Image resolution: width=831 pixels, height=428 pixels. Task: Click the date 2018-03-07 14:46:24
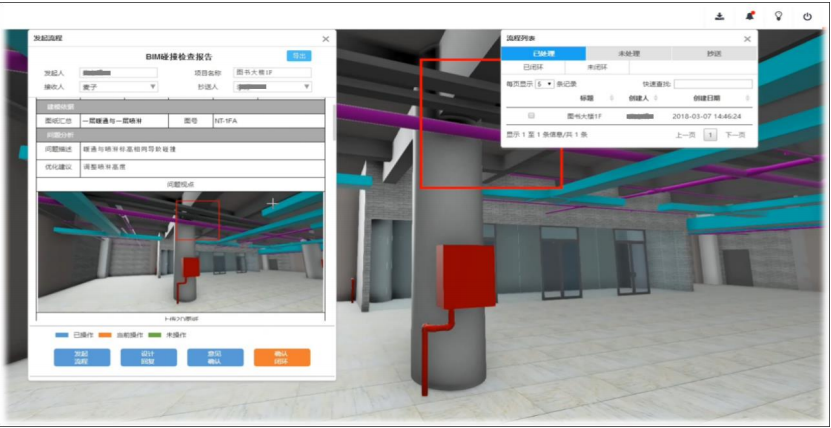pos(706,115)
